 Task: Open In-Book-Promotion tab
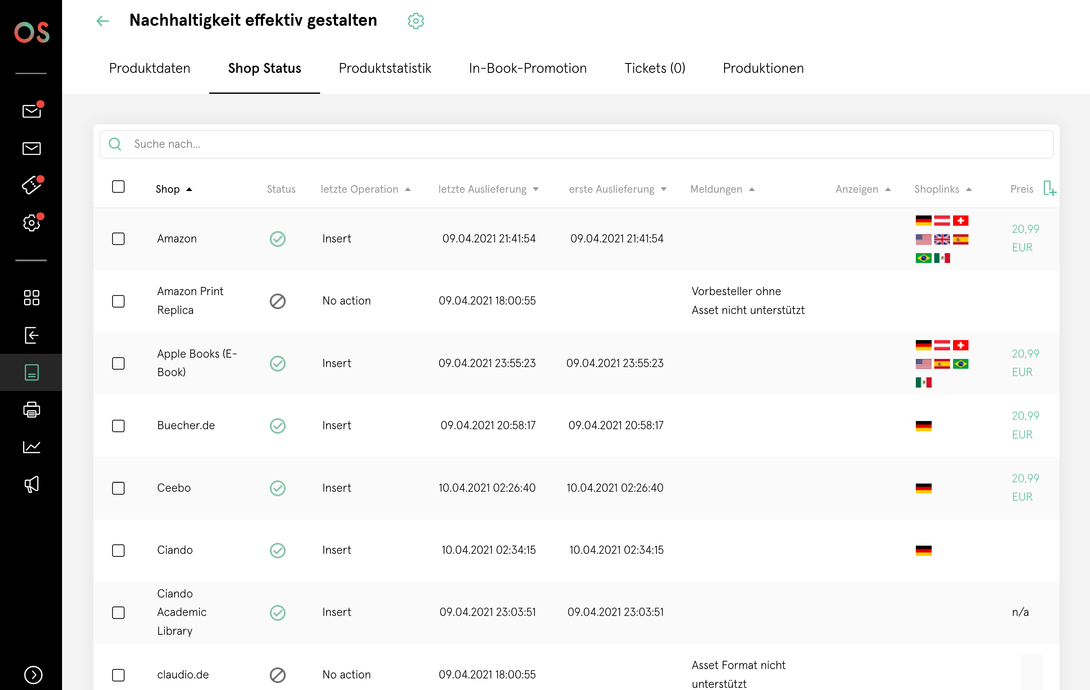tap(528, 68)
